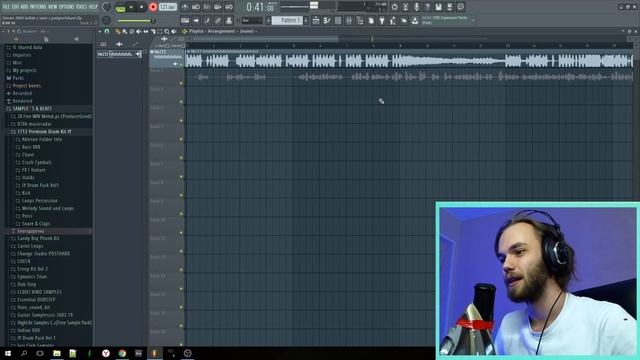This screenshot has width=640, height=360.
Task: Enable wait for input before recording
Action: pos(196,7)
